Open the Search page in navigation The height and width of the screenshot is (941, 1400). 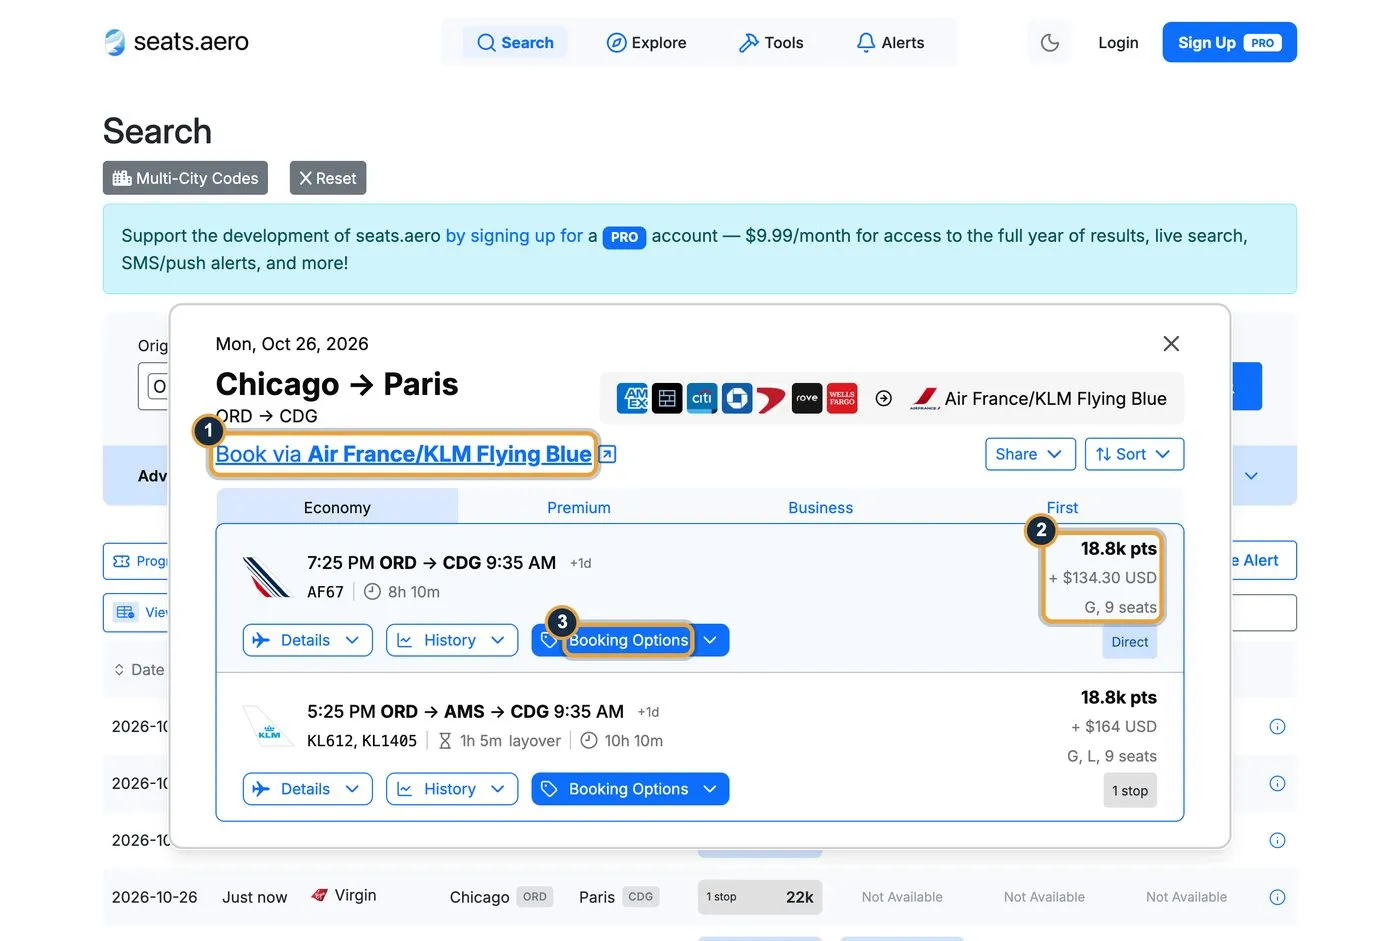[515, 43]
